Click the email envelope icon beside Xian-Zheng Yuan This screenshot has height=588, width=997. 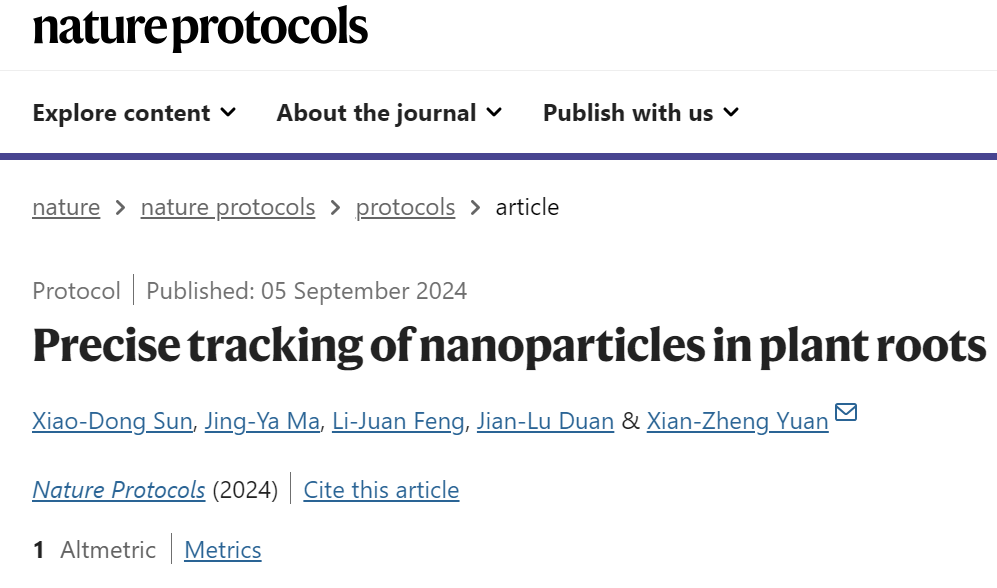846,412
